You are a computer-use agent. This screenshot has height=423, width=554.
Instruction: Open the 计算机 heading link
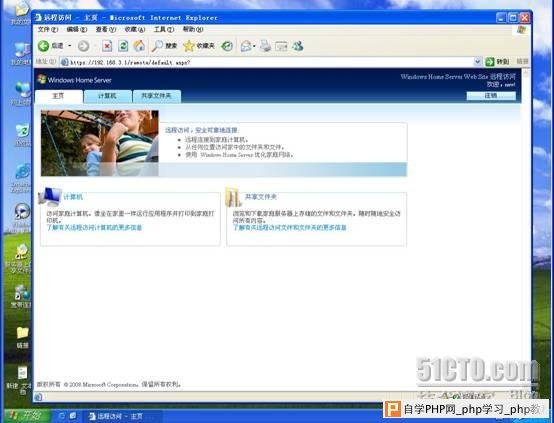pos(73,197)
